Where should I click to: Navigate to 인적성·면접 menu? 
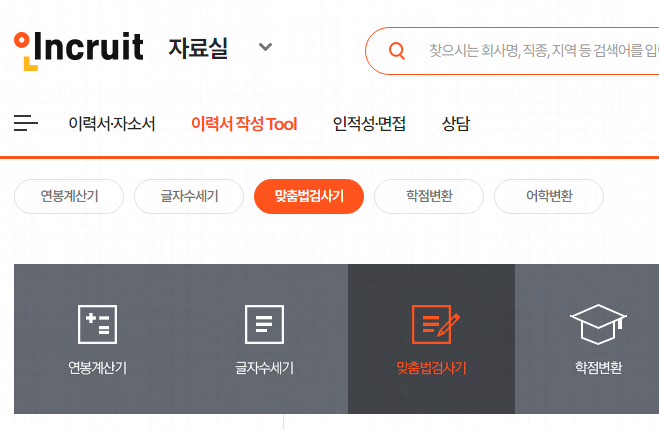click(x=369, y=124)
